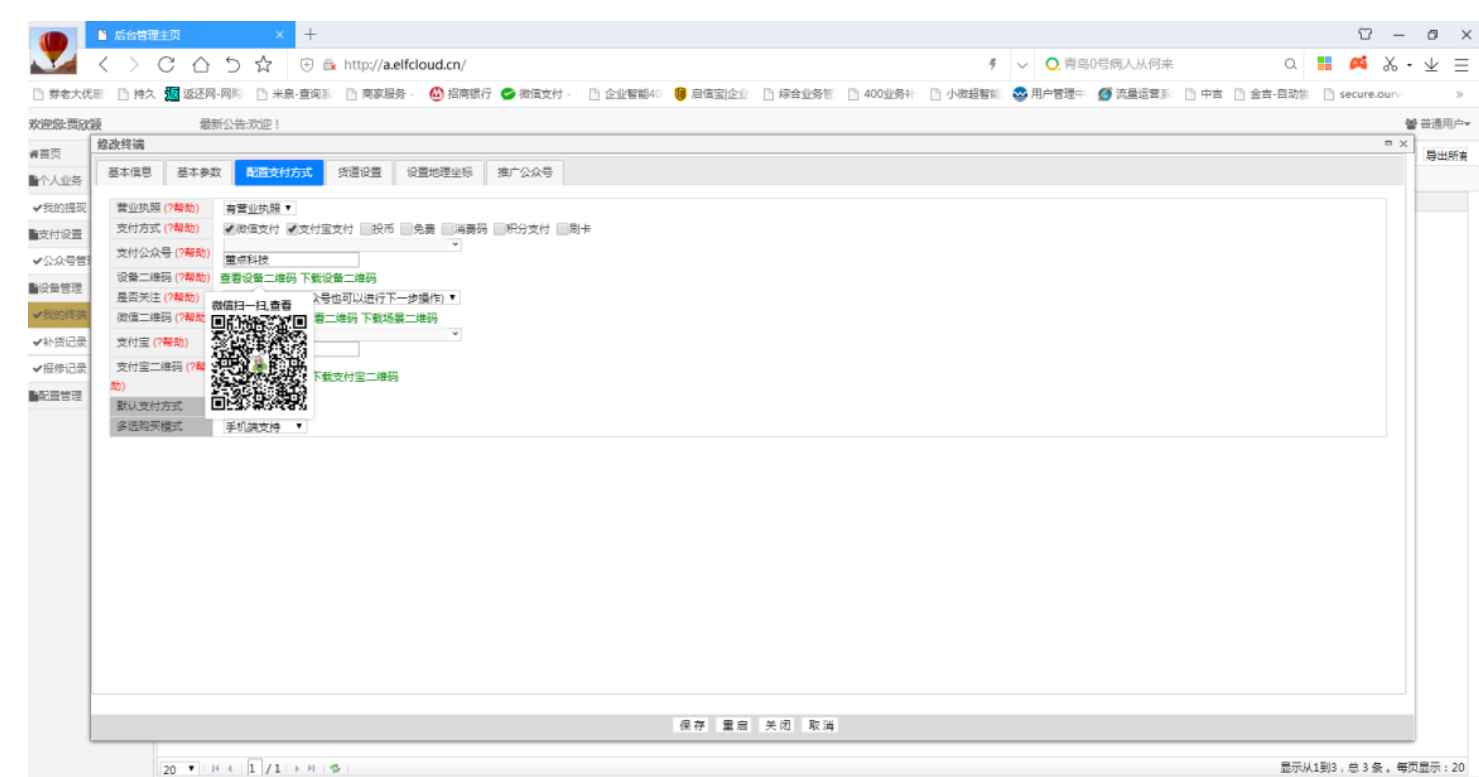Viewport: 1479px width, 777px height.
Task: Select the 配置支付方式 tab
Action: (279, 172)
